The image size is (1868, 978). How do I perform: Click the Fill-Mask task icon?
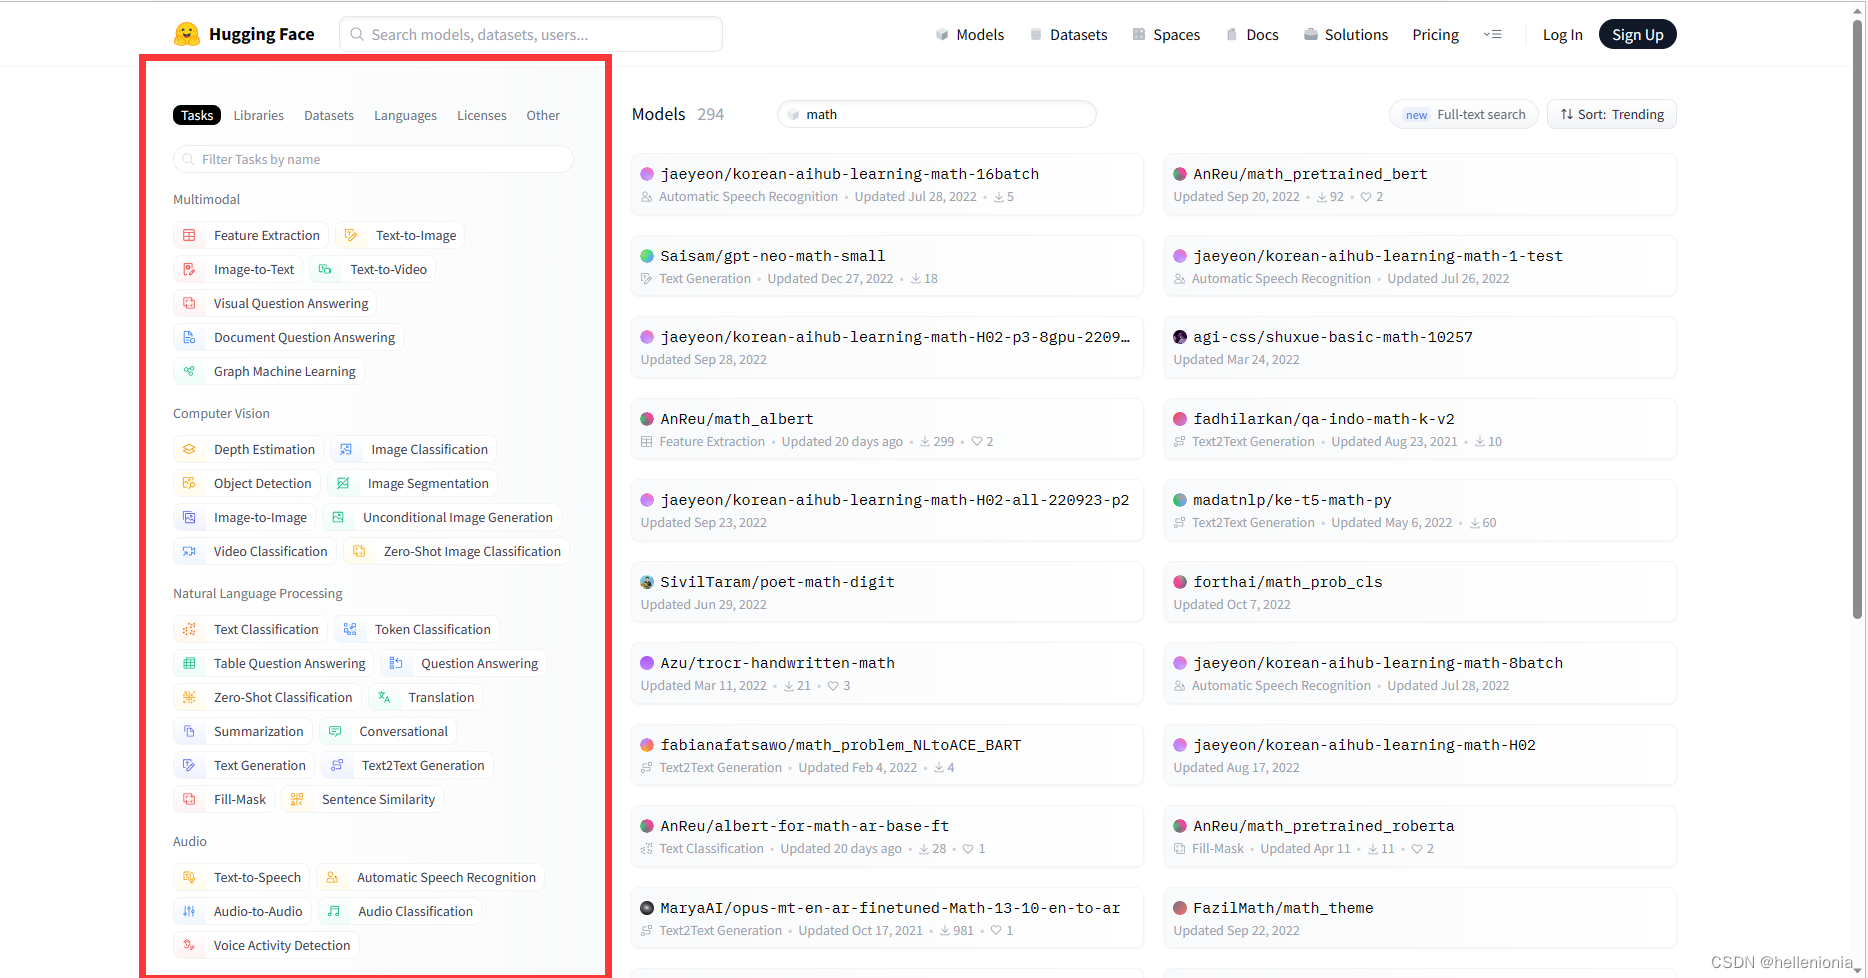click(x=189, y=800)
